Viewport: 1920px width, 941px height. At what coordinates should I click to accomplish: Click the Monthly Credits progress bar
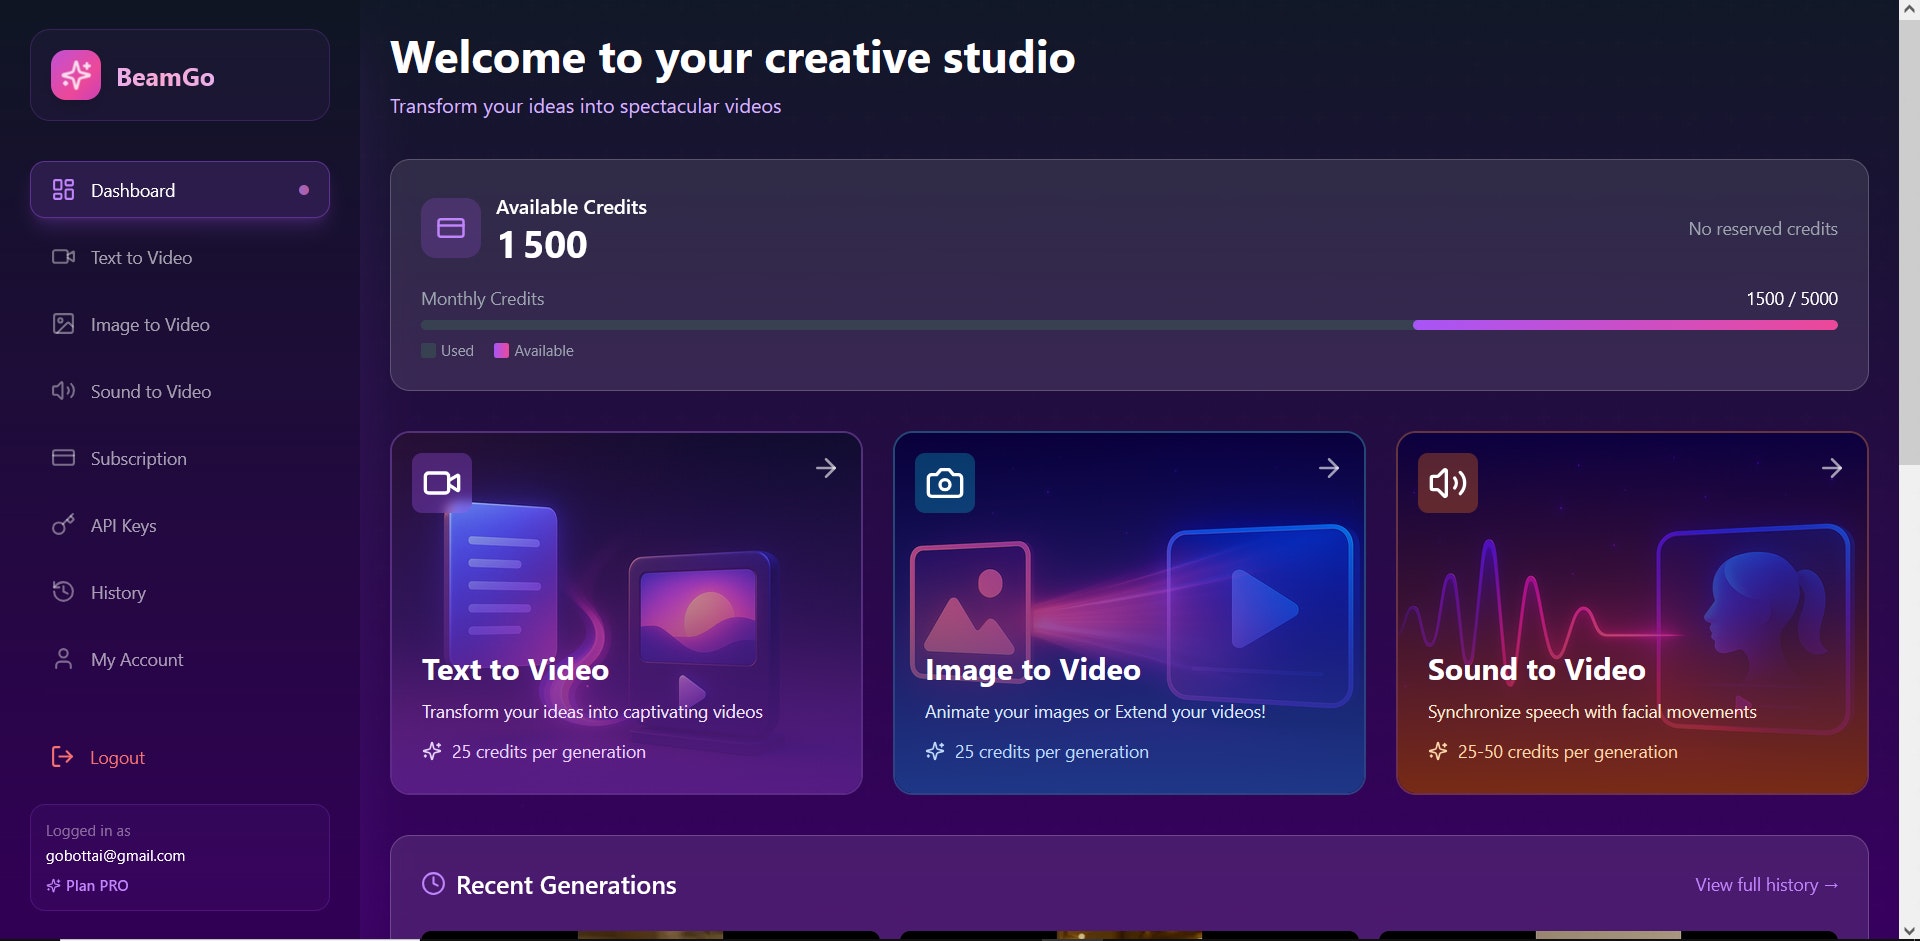tap(1128, 324)
